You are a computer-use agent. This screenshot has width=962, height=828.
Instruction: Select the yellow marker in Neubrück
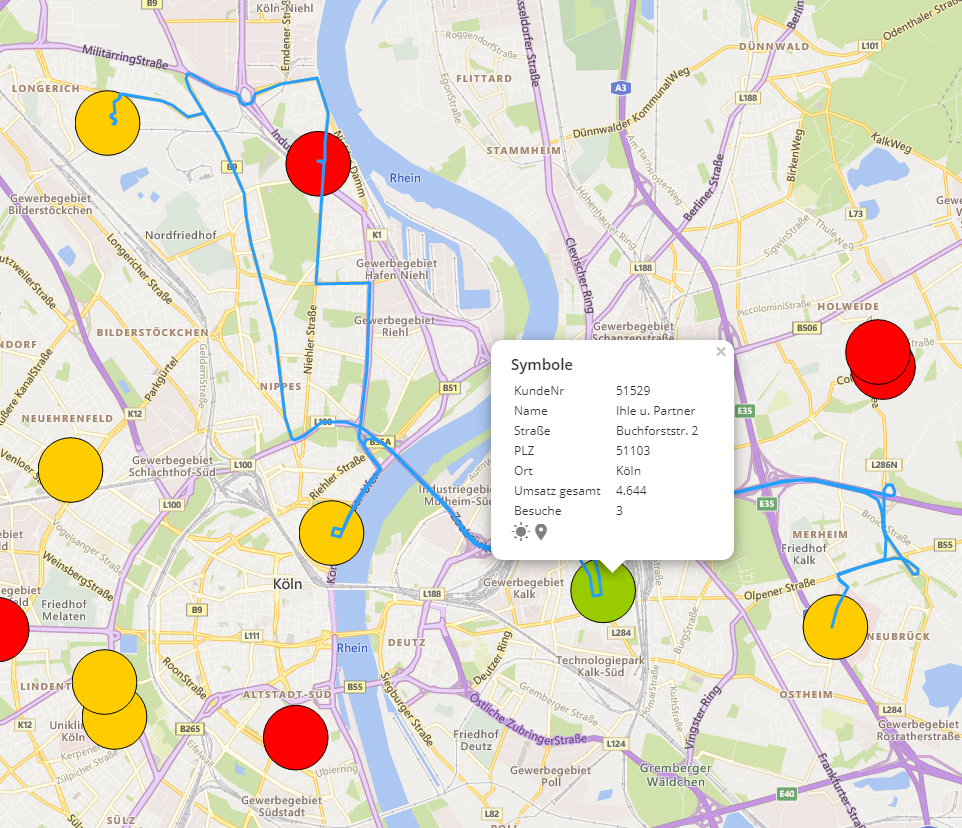click(835, 627)
